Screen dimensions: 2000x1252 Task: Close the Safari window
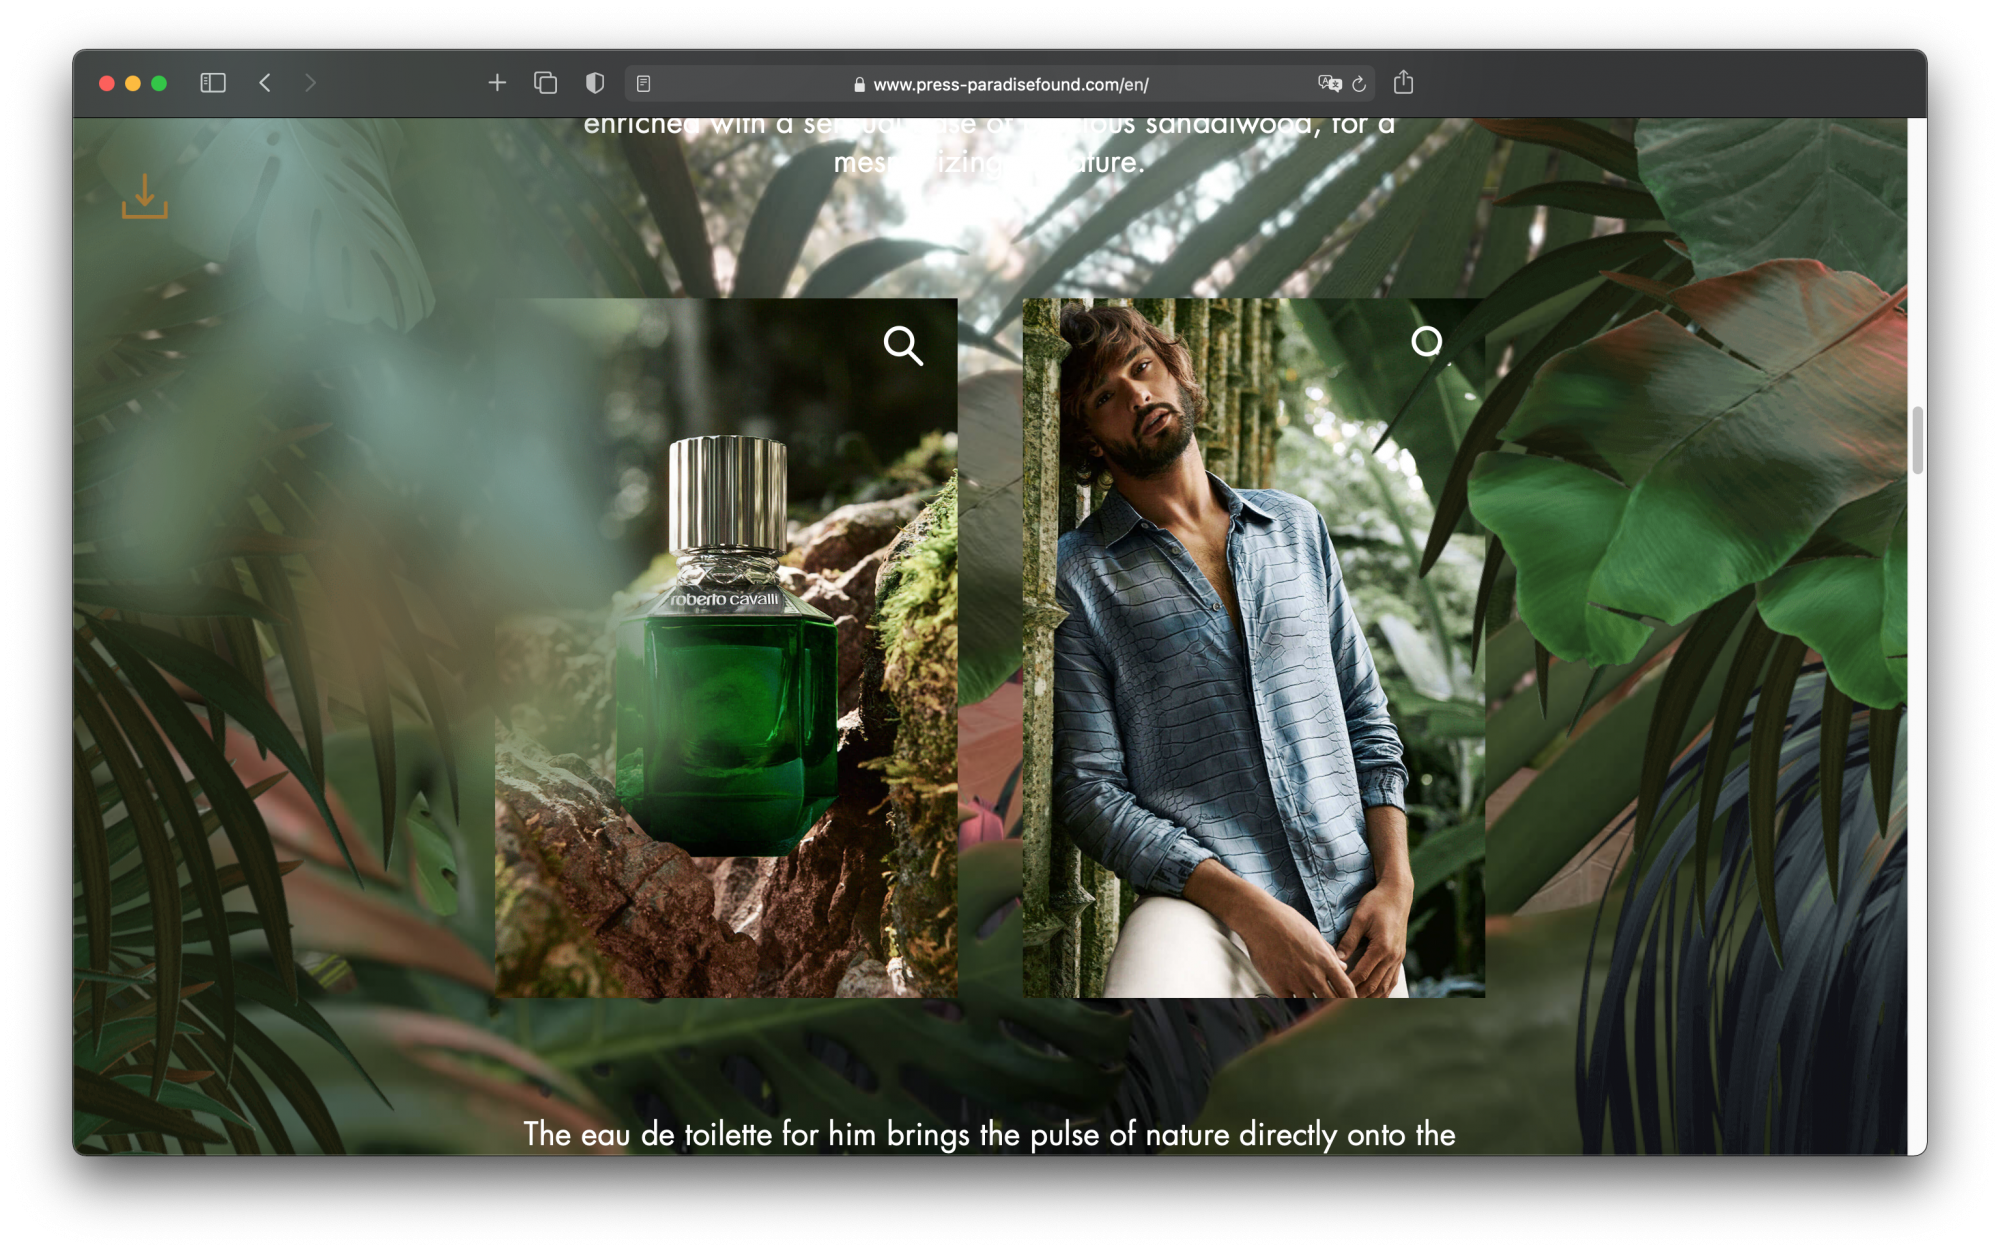(107, 83)
